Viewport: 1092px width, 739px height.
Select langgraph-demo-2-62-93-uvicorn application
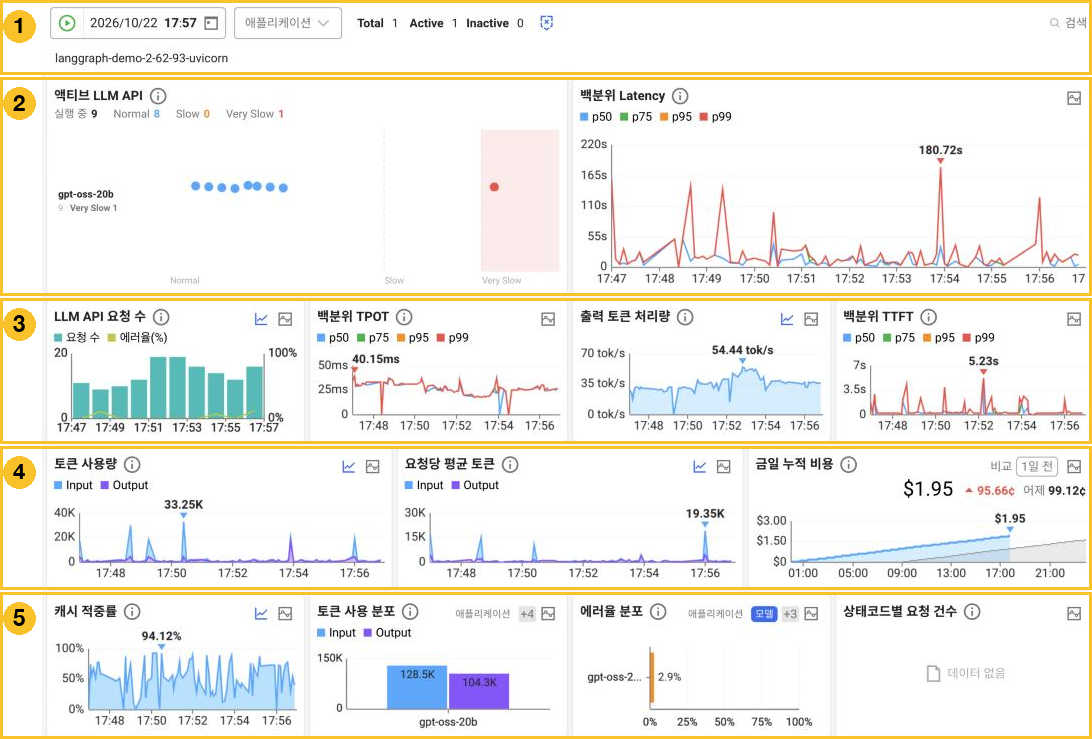[141, 58]
